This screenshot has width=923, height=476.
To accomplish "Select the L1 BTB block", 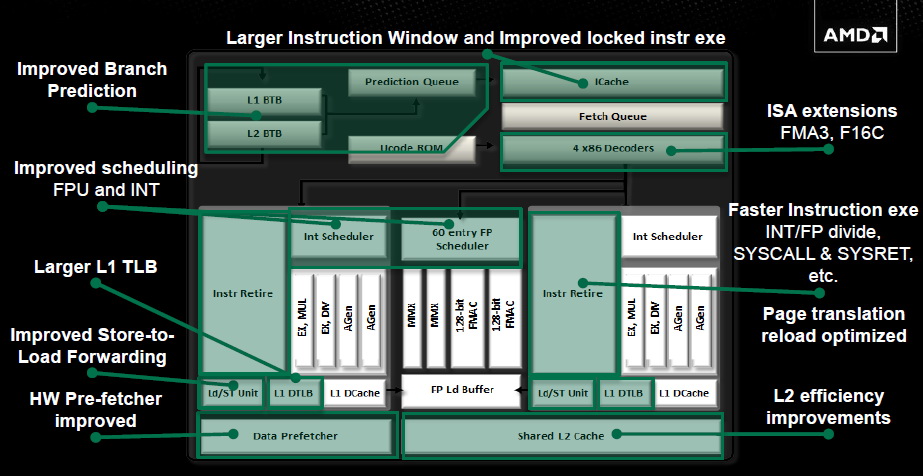I will [x=264, y=101].
